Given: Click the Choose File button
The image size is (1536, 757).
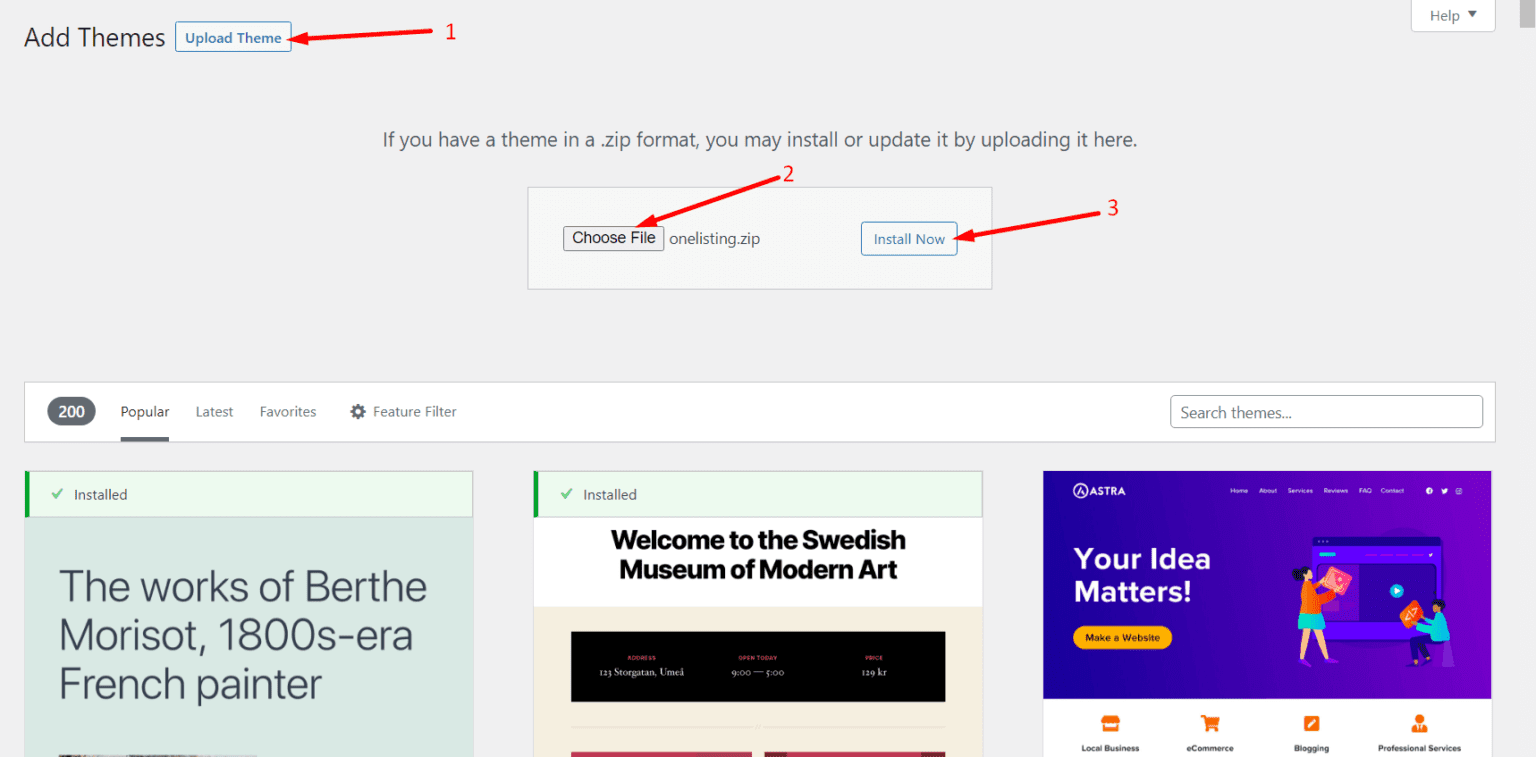Looking at the screenshot, I should tap(613, 238).
